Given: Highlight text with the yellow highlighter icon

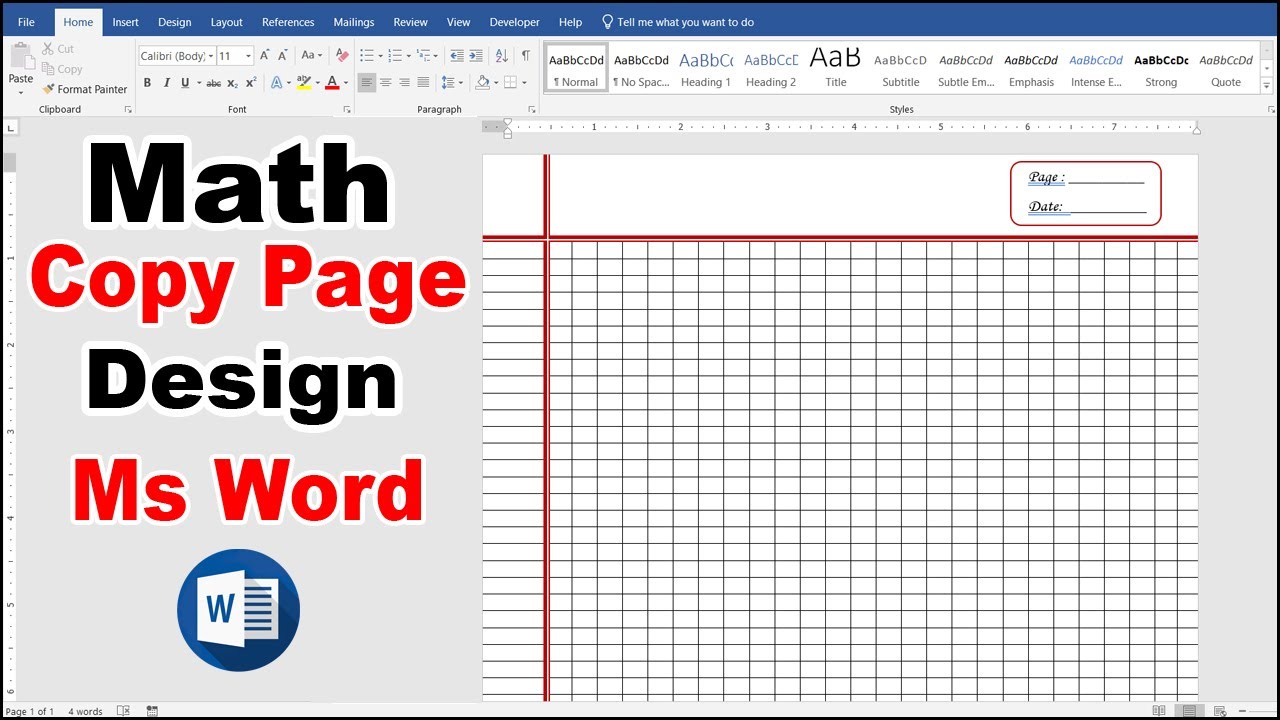Looking at the screenshot, I should coord(303,83).
